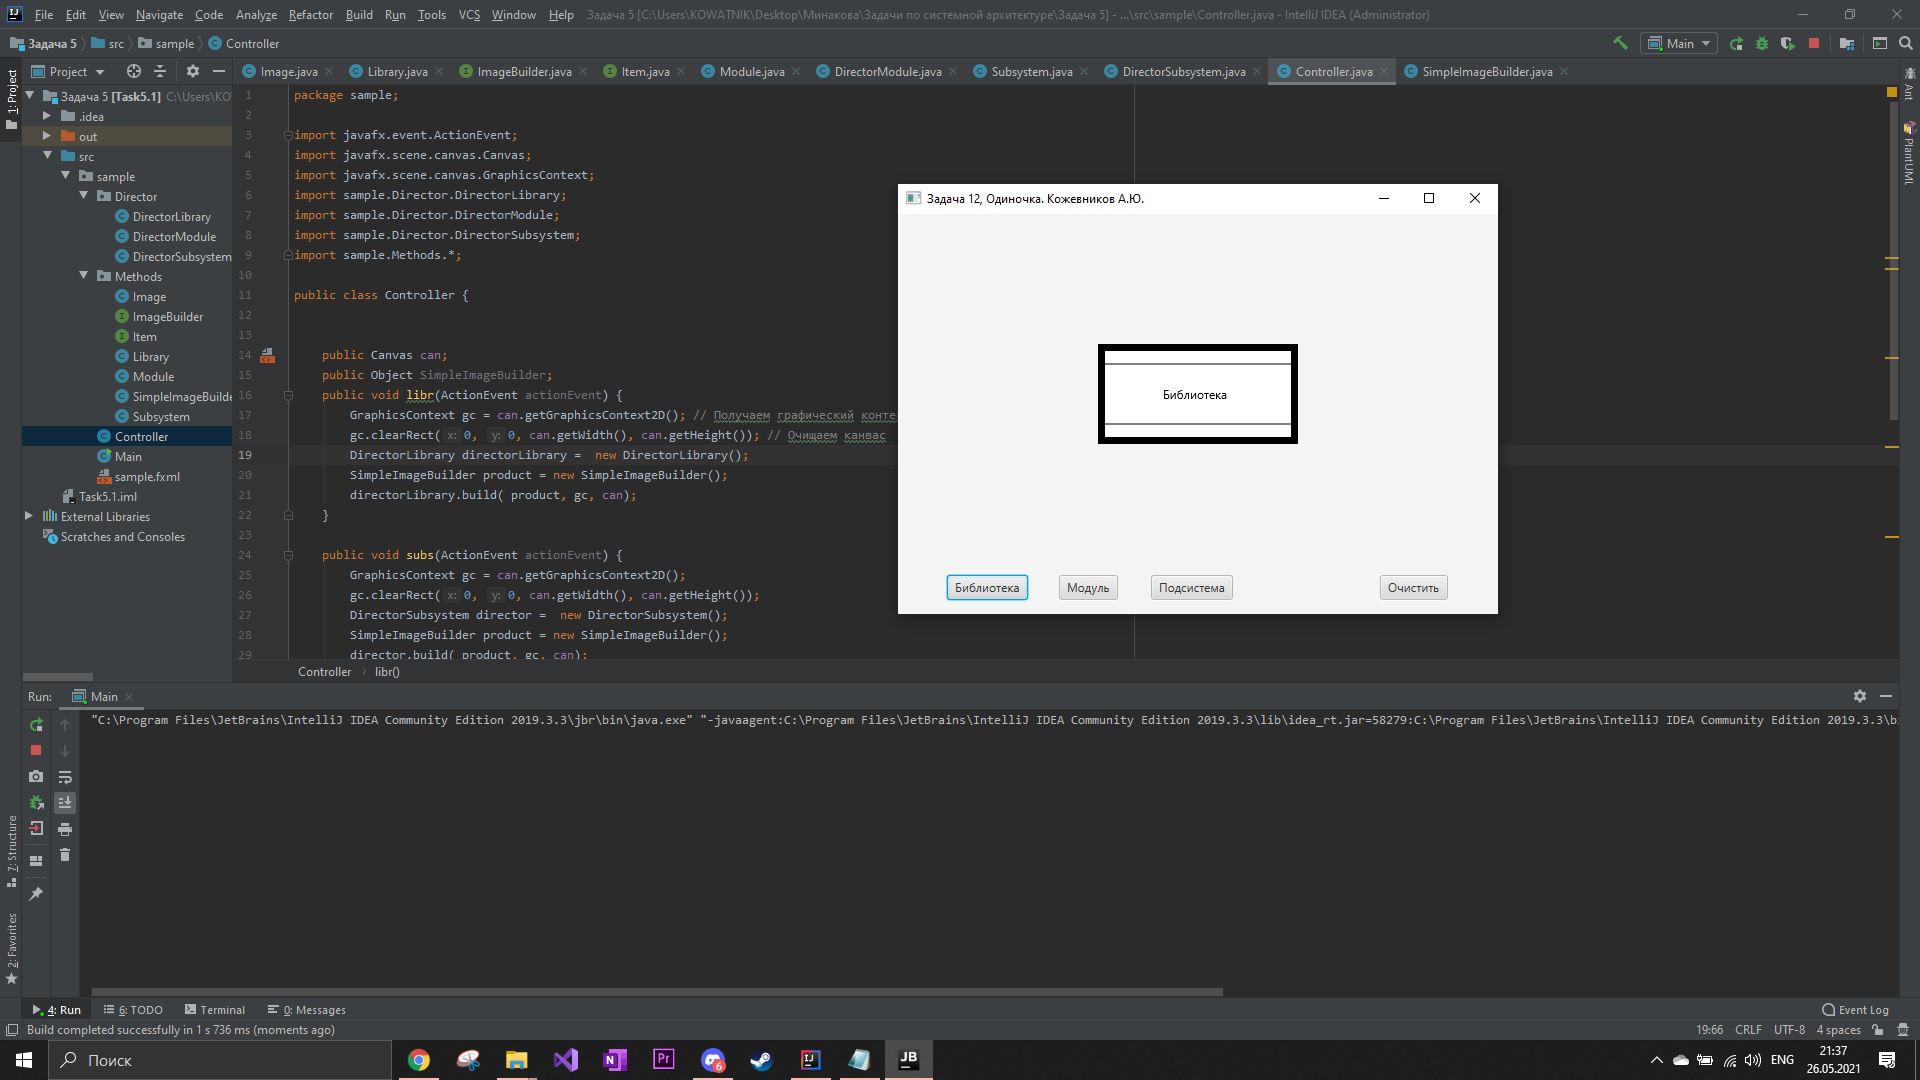Click the soft-wrap icon in Run panel

65,777
